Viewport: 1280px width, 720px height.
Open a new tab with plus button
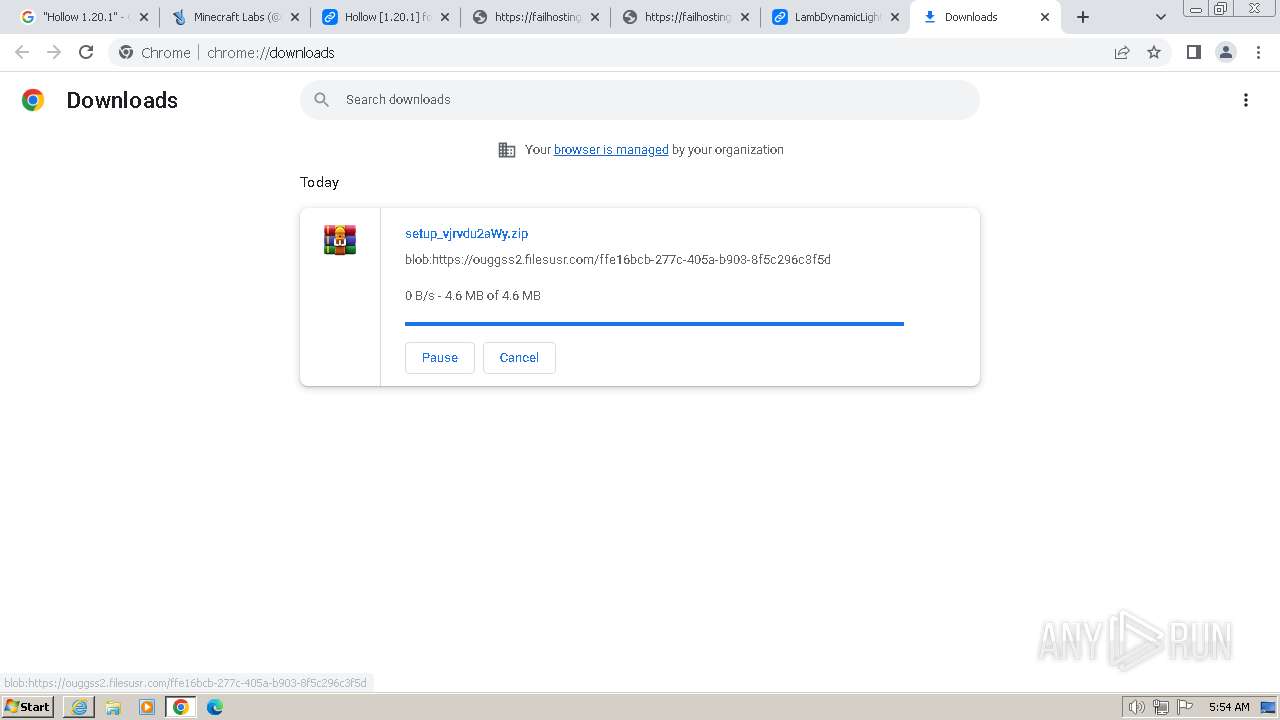[x=1083, y=17]
